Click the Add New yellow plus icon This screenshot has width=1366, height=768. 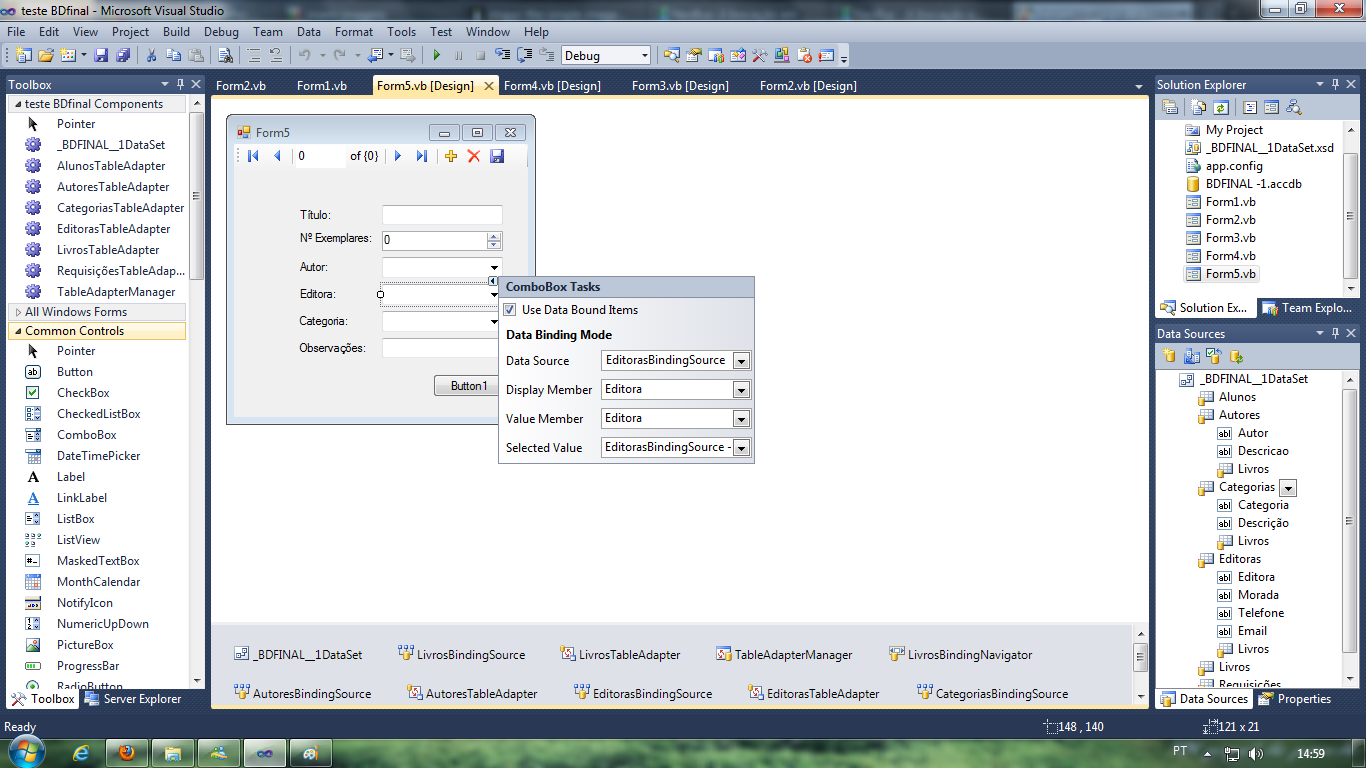451,156
